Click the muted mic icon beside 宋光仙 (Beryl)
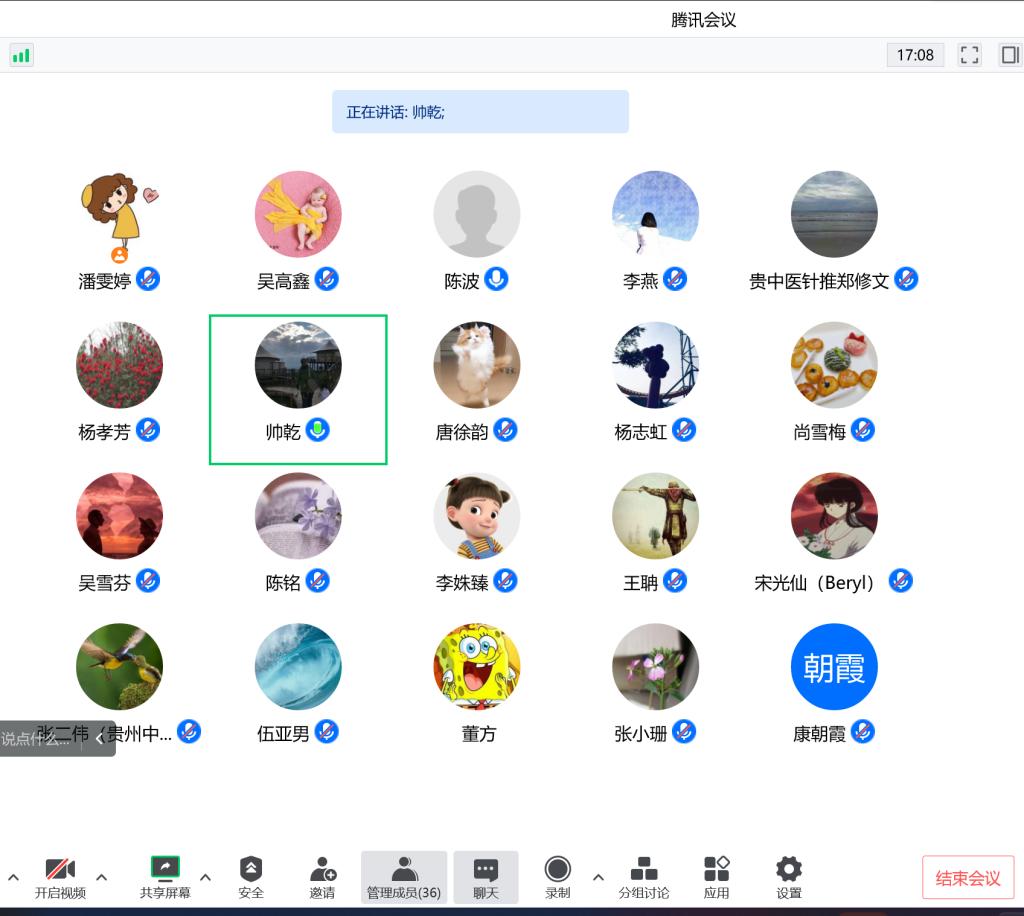 901,581
